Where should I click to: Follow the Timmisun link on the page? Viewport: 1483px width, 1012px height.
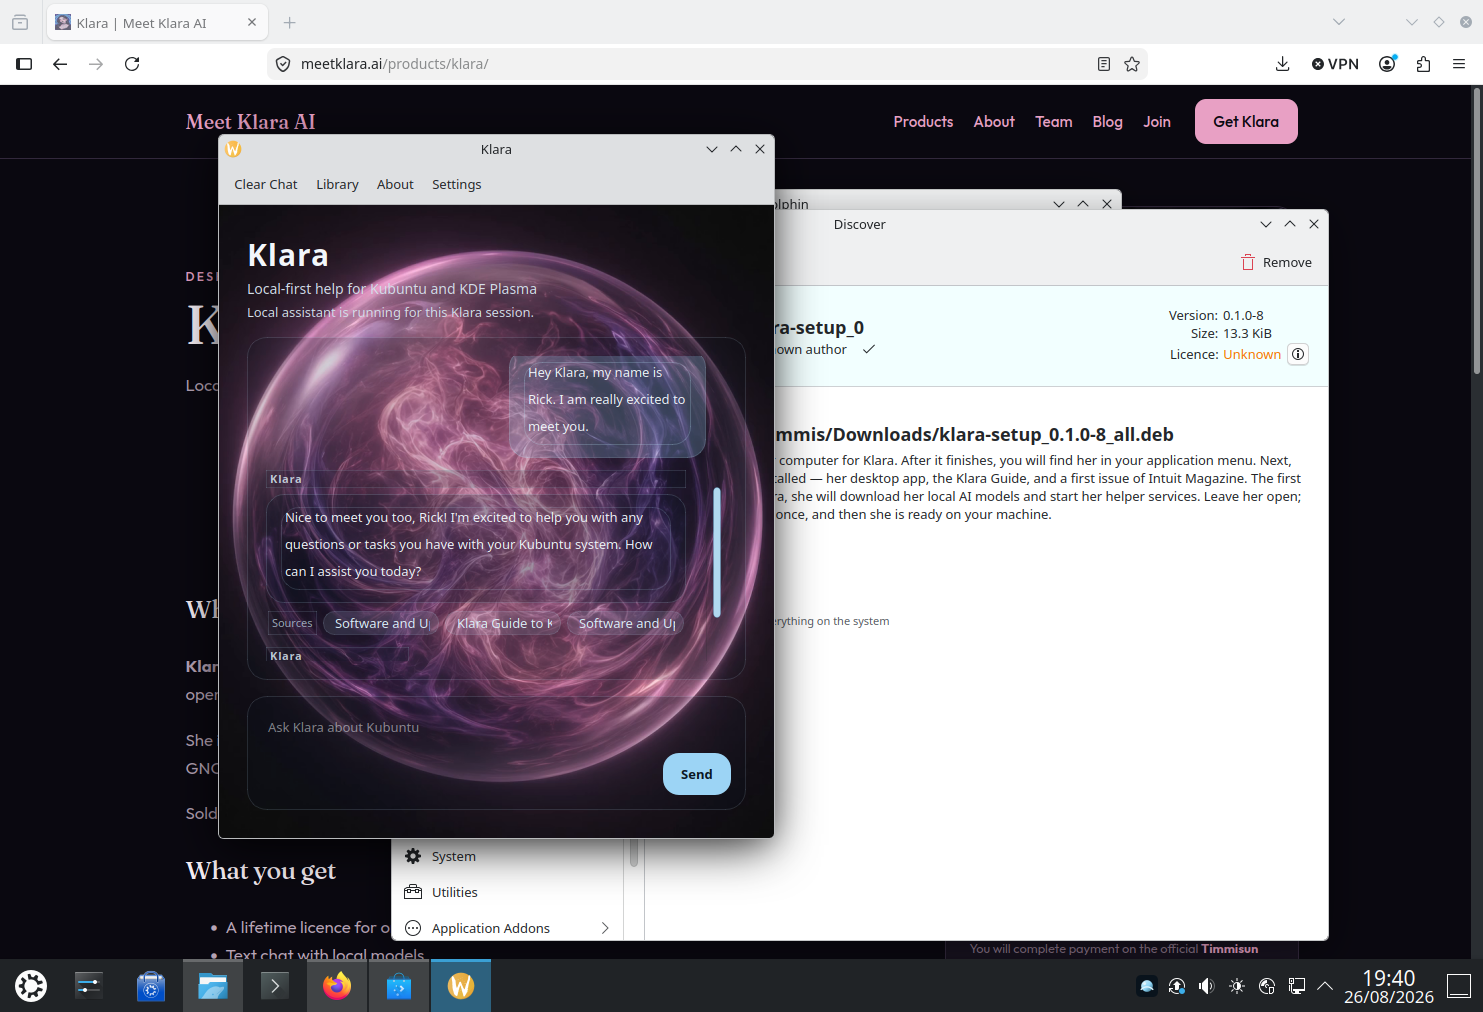click(x=1229, y=949)
